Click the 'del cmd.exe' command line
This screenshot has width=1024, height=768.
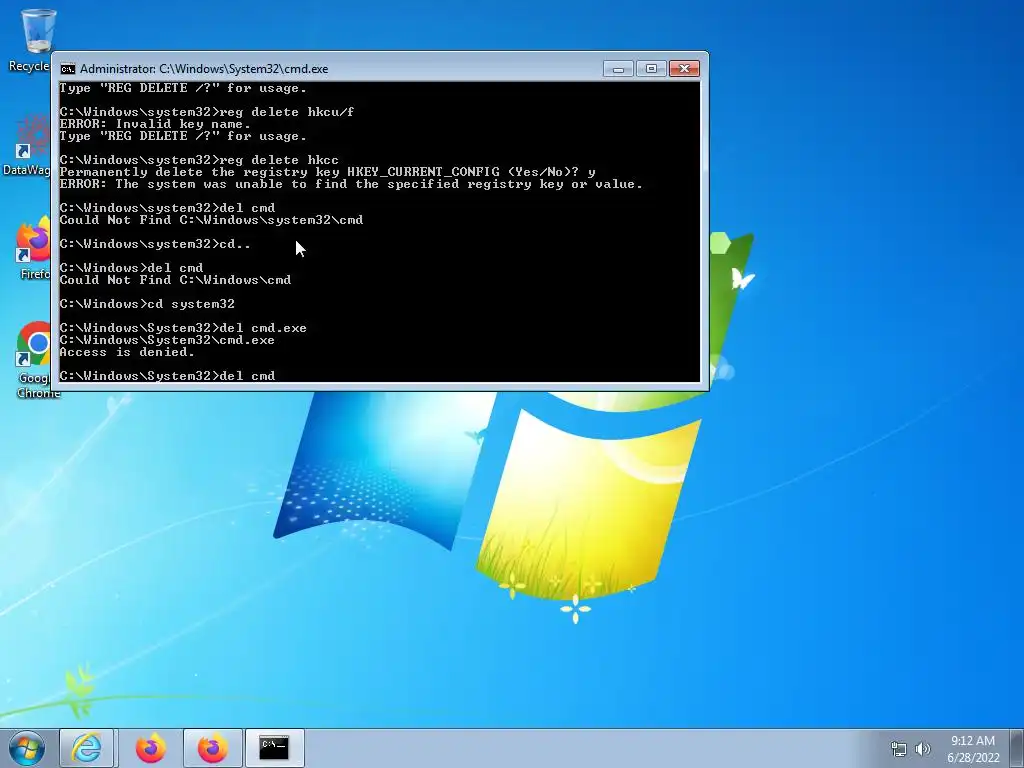pyautogui.click(x=183, y=328)
